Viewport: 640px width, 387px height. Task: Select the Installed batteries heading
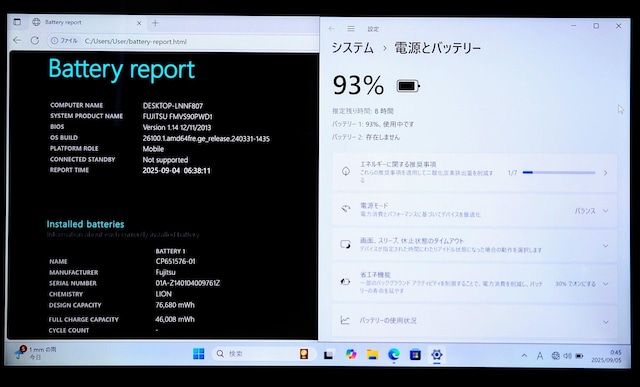[x=85, y=224]
